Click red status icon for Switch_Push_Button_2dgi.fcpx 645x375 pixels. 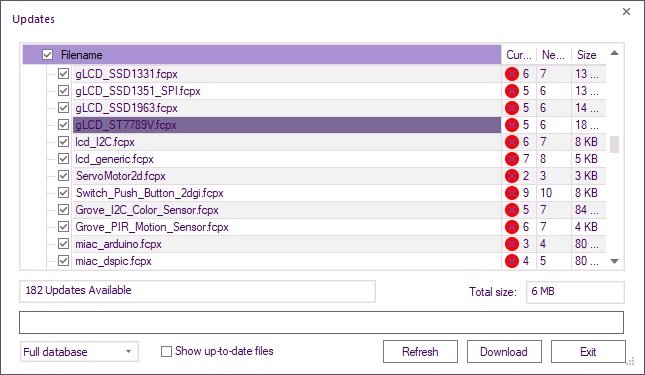pyautogui.click(x=512, y=193)
